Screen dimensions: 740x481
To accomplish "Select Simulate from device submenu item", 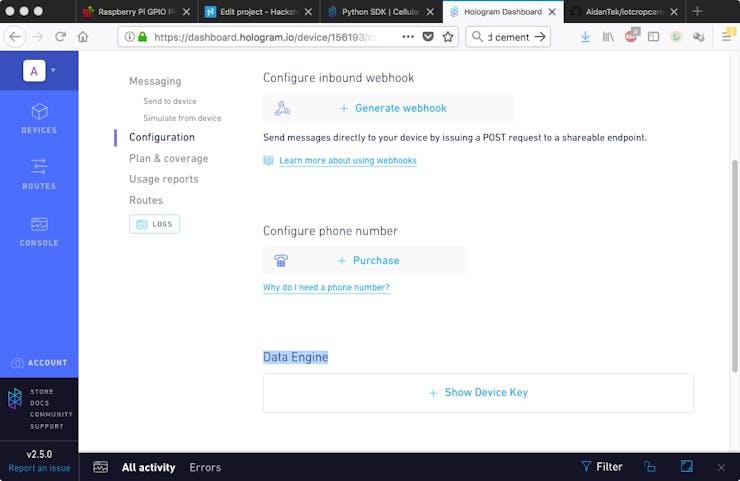I will click(182, 118).
